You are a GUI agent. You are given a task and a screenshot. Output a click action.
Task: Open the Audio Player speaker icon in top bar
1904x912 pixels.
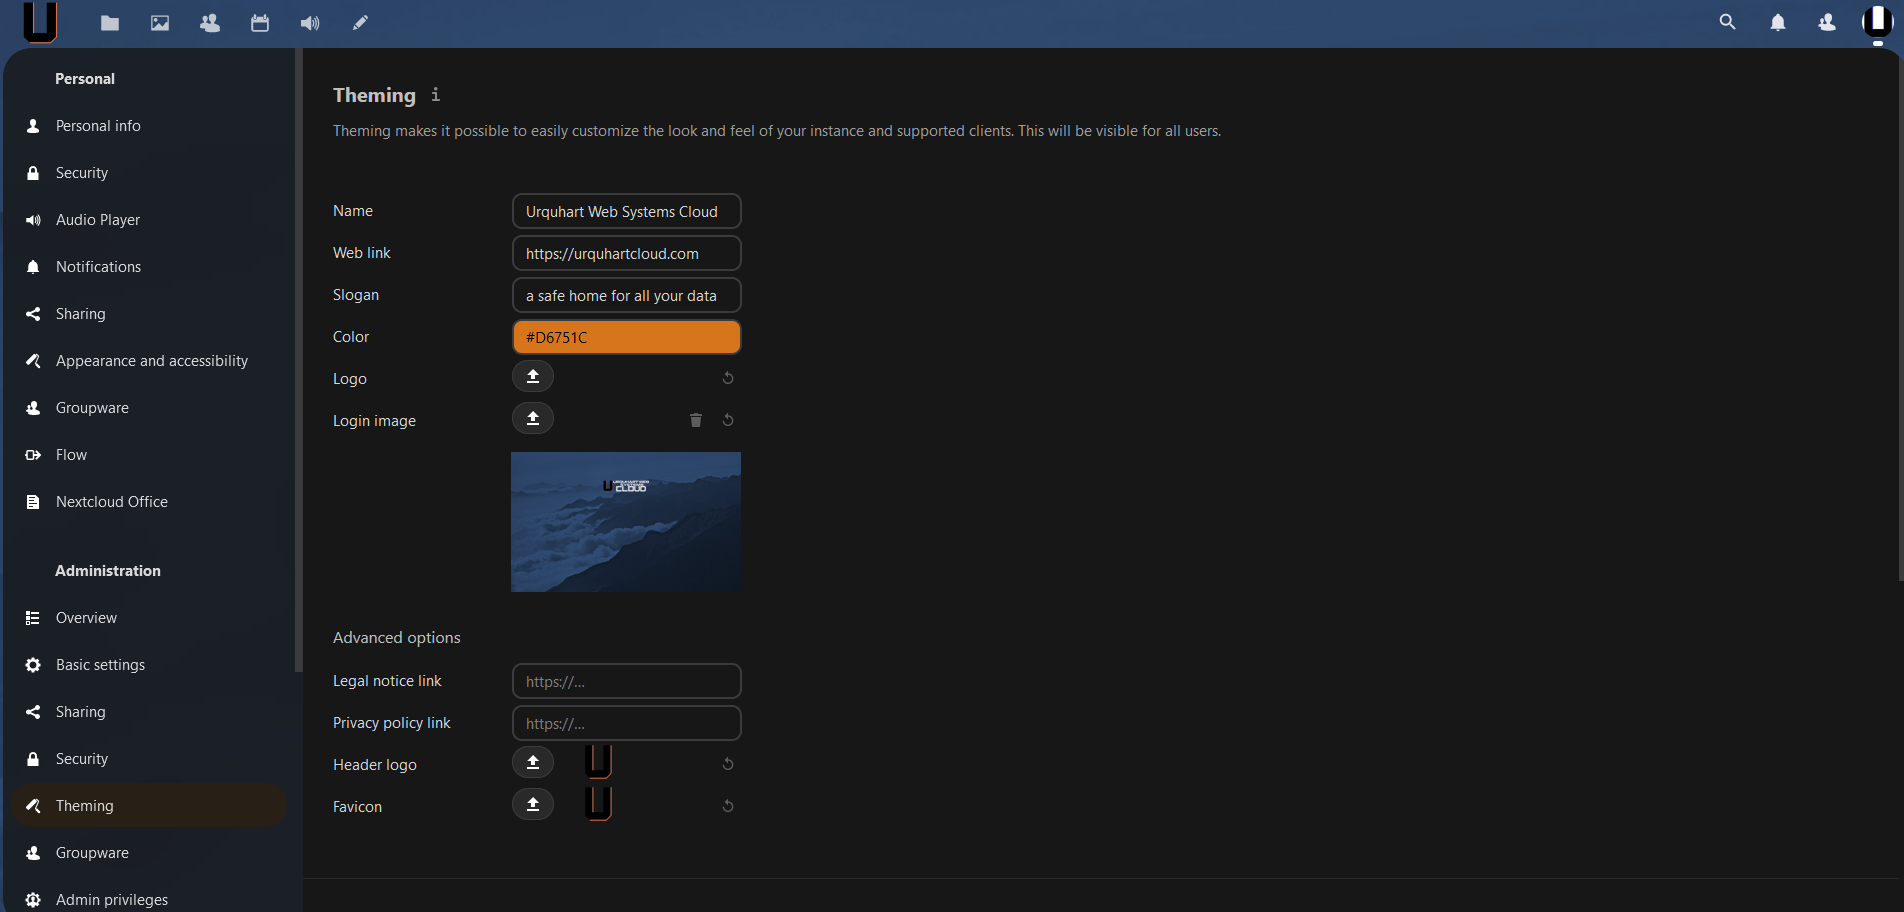(x=310, y=23)
